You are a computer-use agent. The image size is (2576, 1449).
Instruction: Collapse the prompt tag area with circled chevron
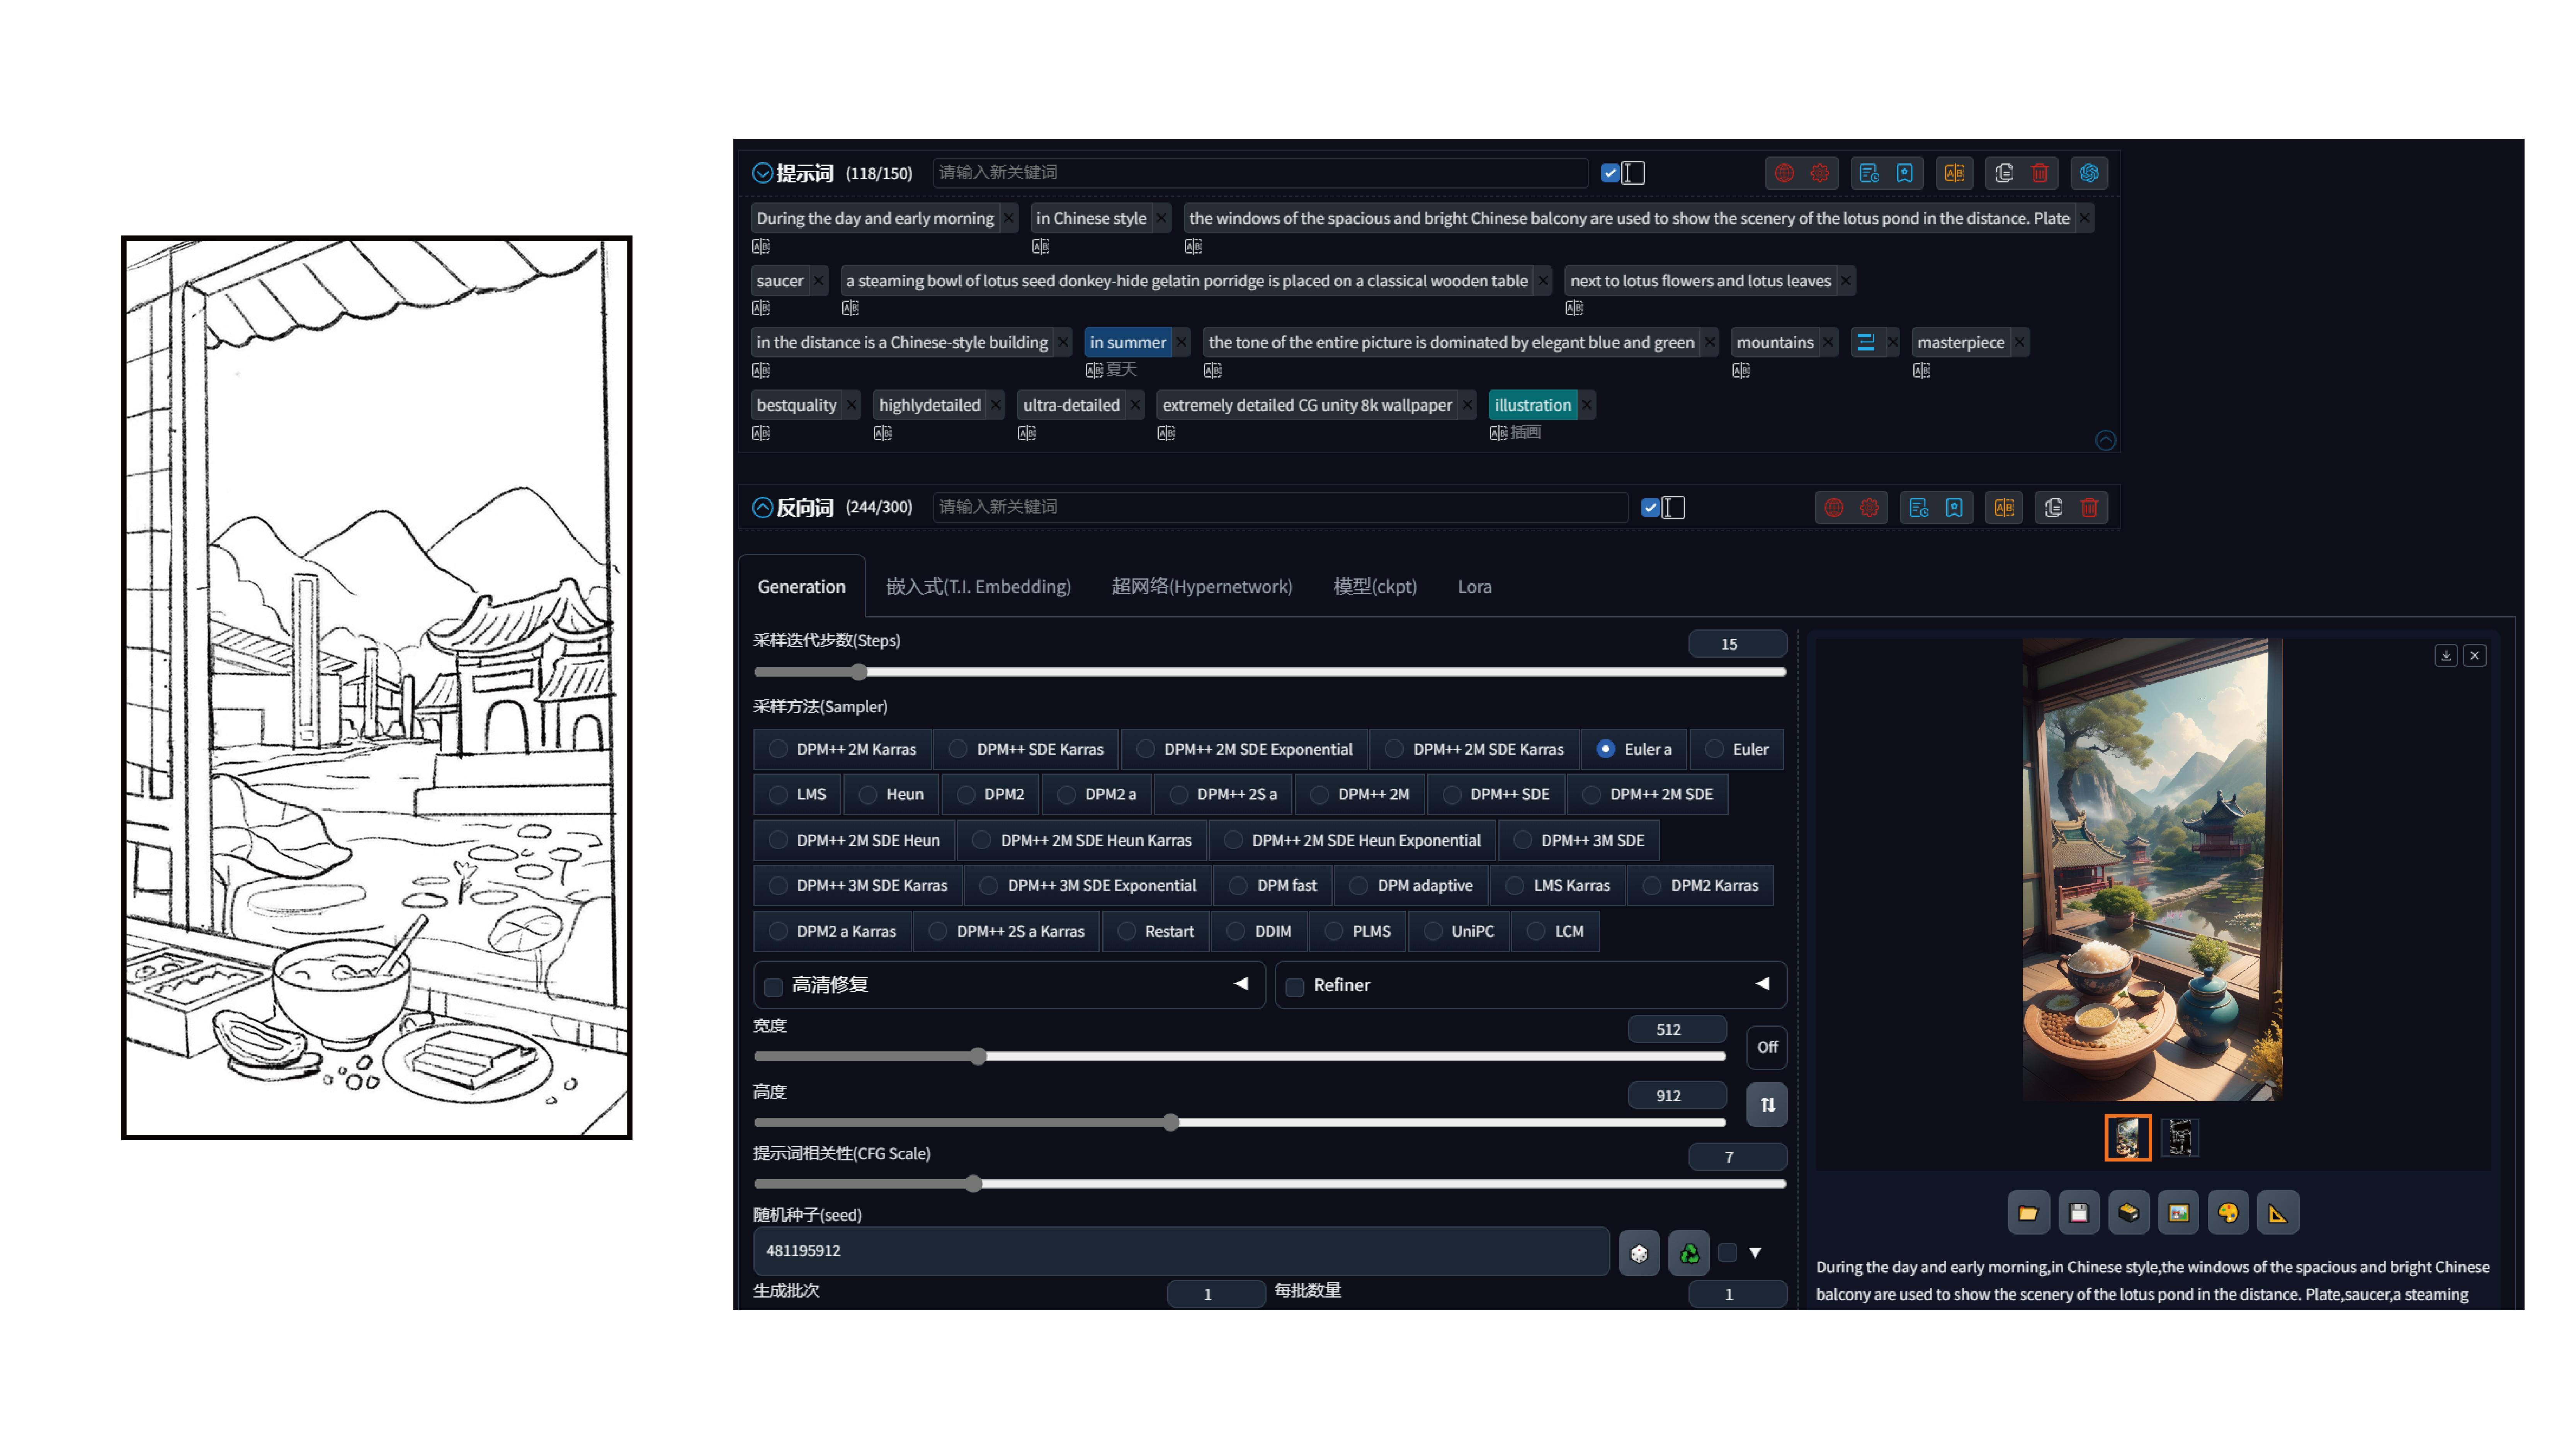[x=2105, y=441]
